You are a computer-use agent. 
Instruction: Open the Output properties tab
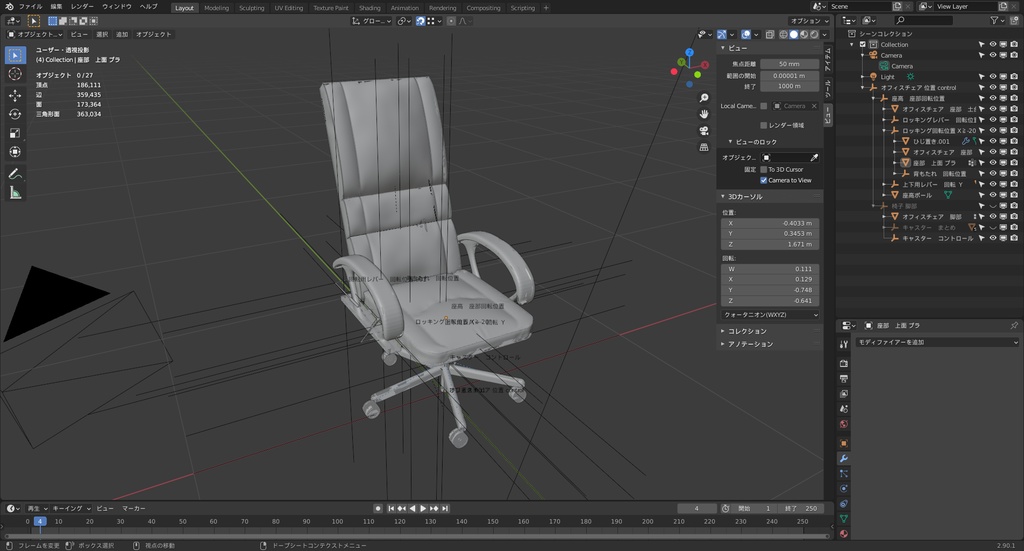tap(844, 379)
